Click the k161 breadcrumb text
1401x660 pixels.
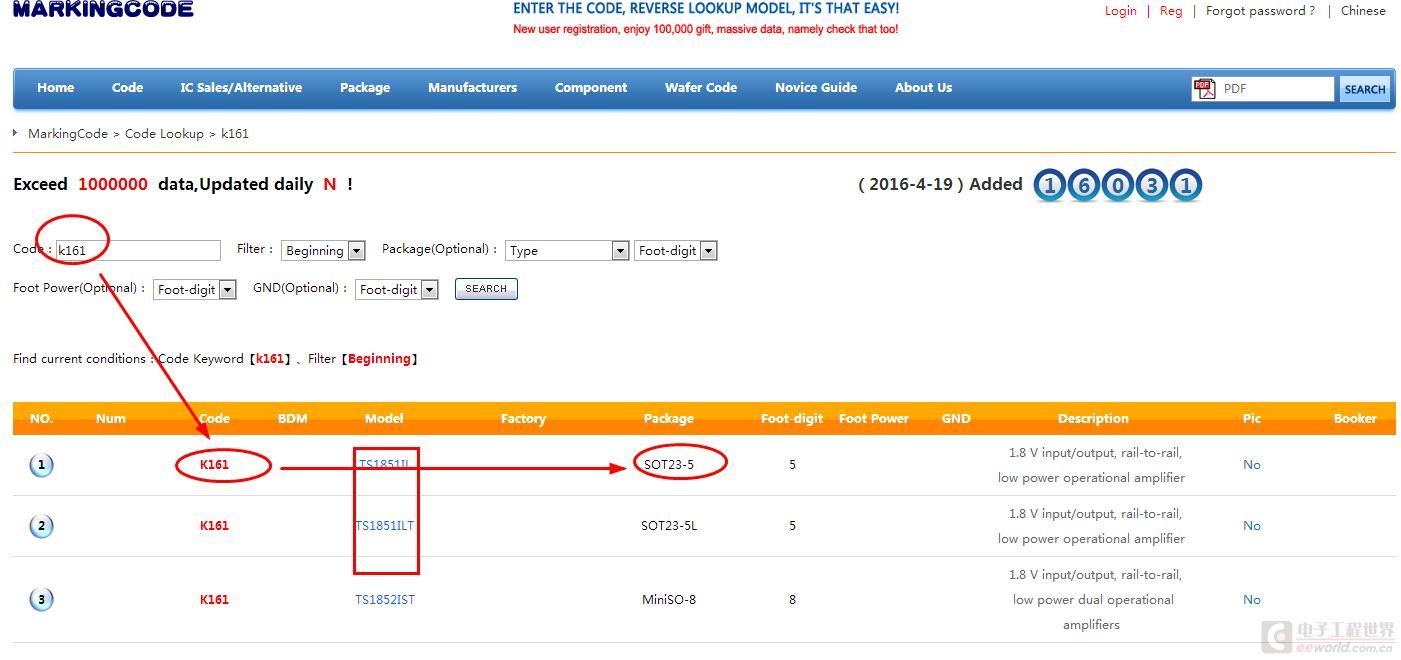pyautogui.click(x=235, y=134)
